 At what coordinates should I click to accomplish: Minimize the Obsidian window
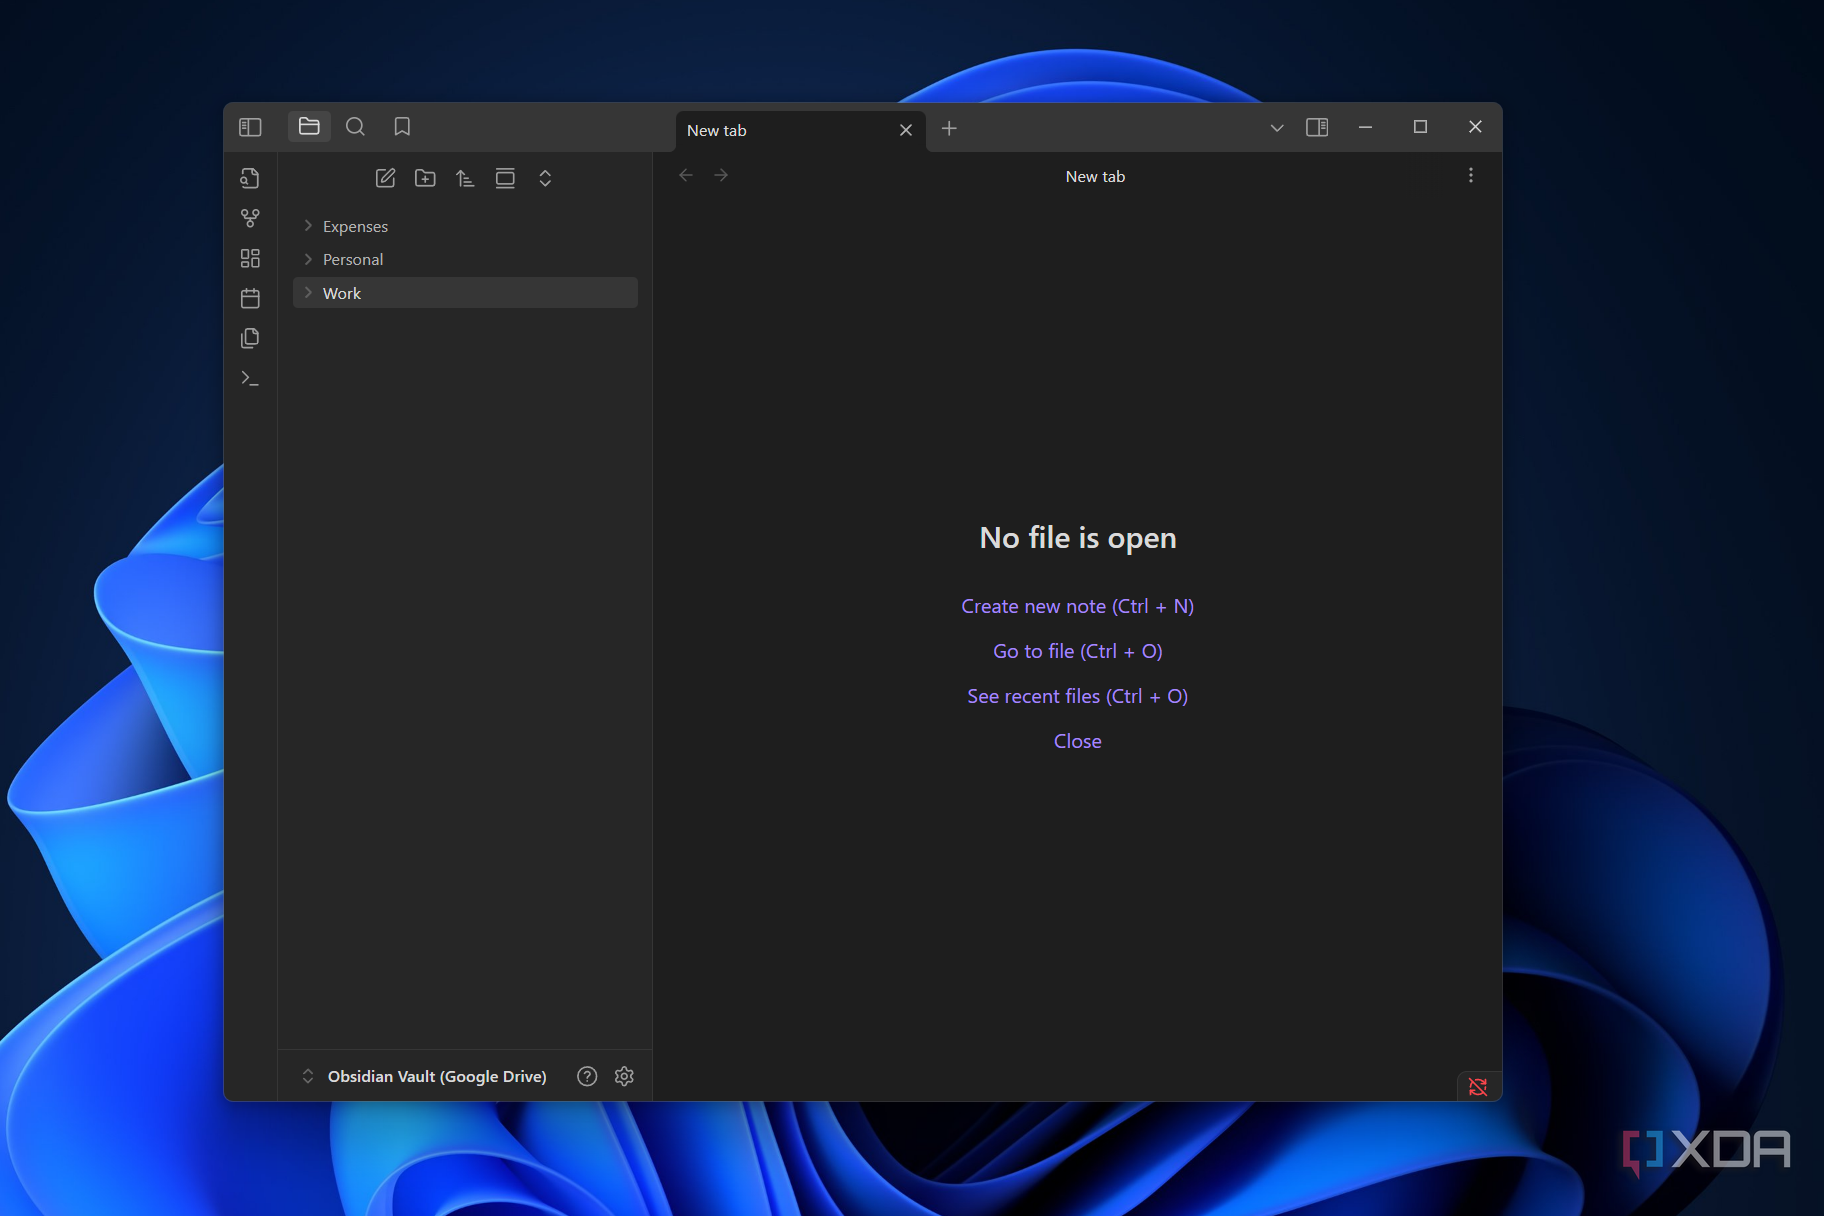point(1365,127)
